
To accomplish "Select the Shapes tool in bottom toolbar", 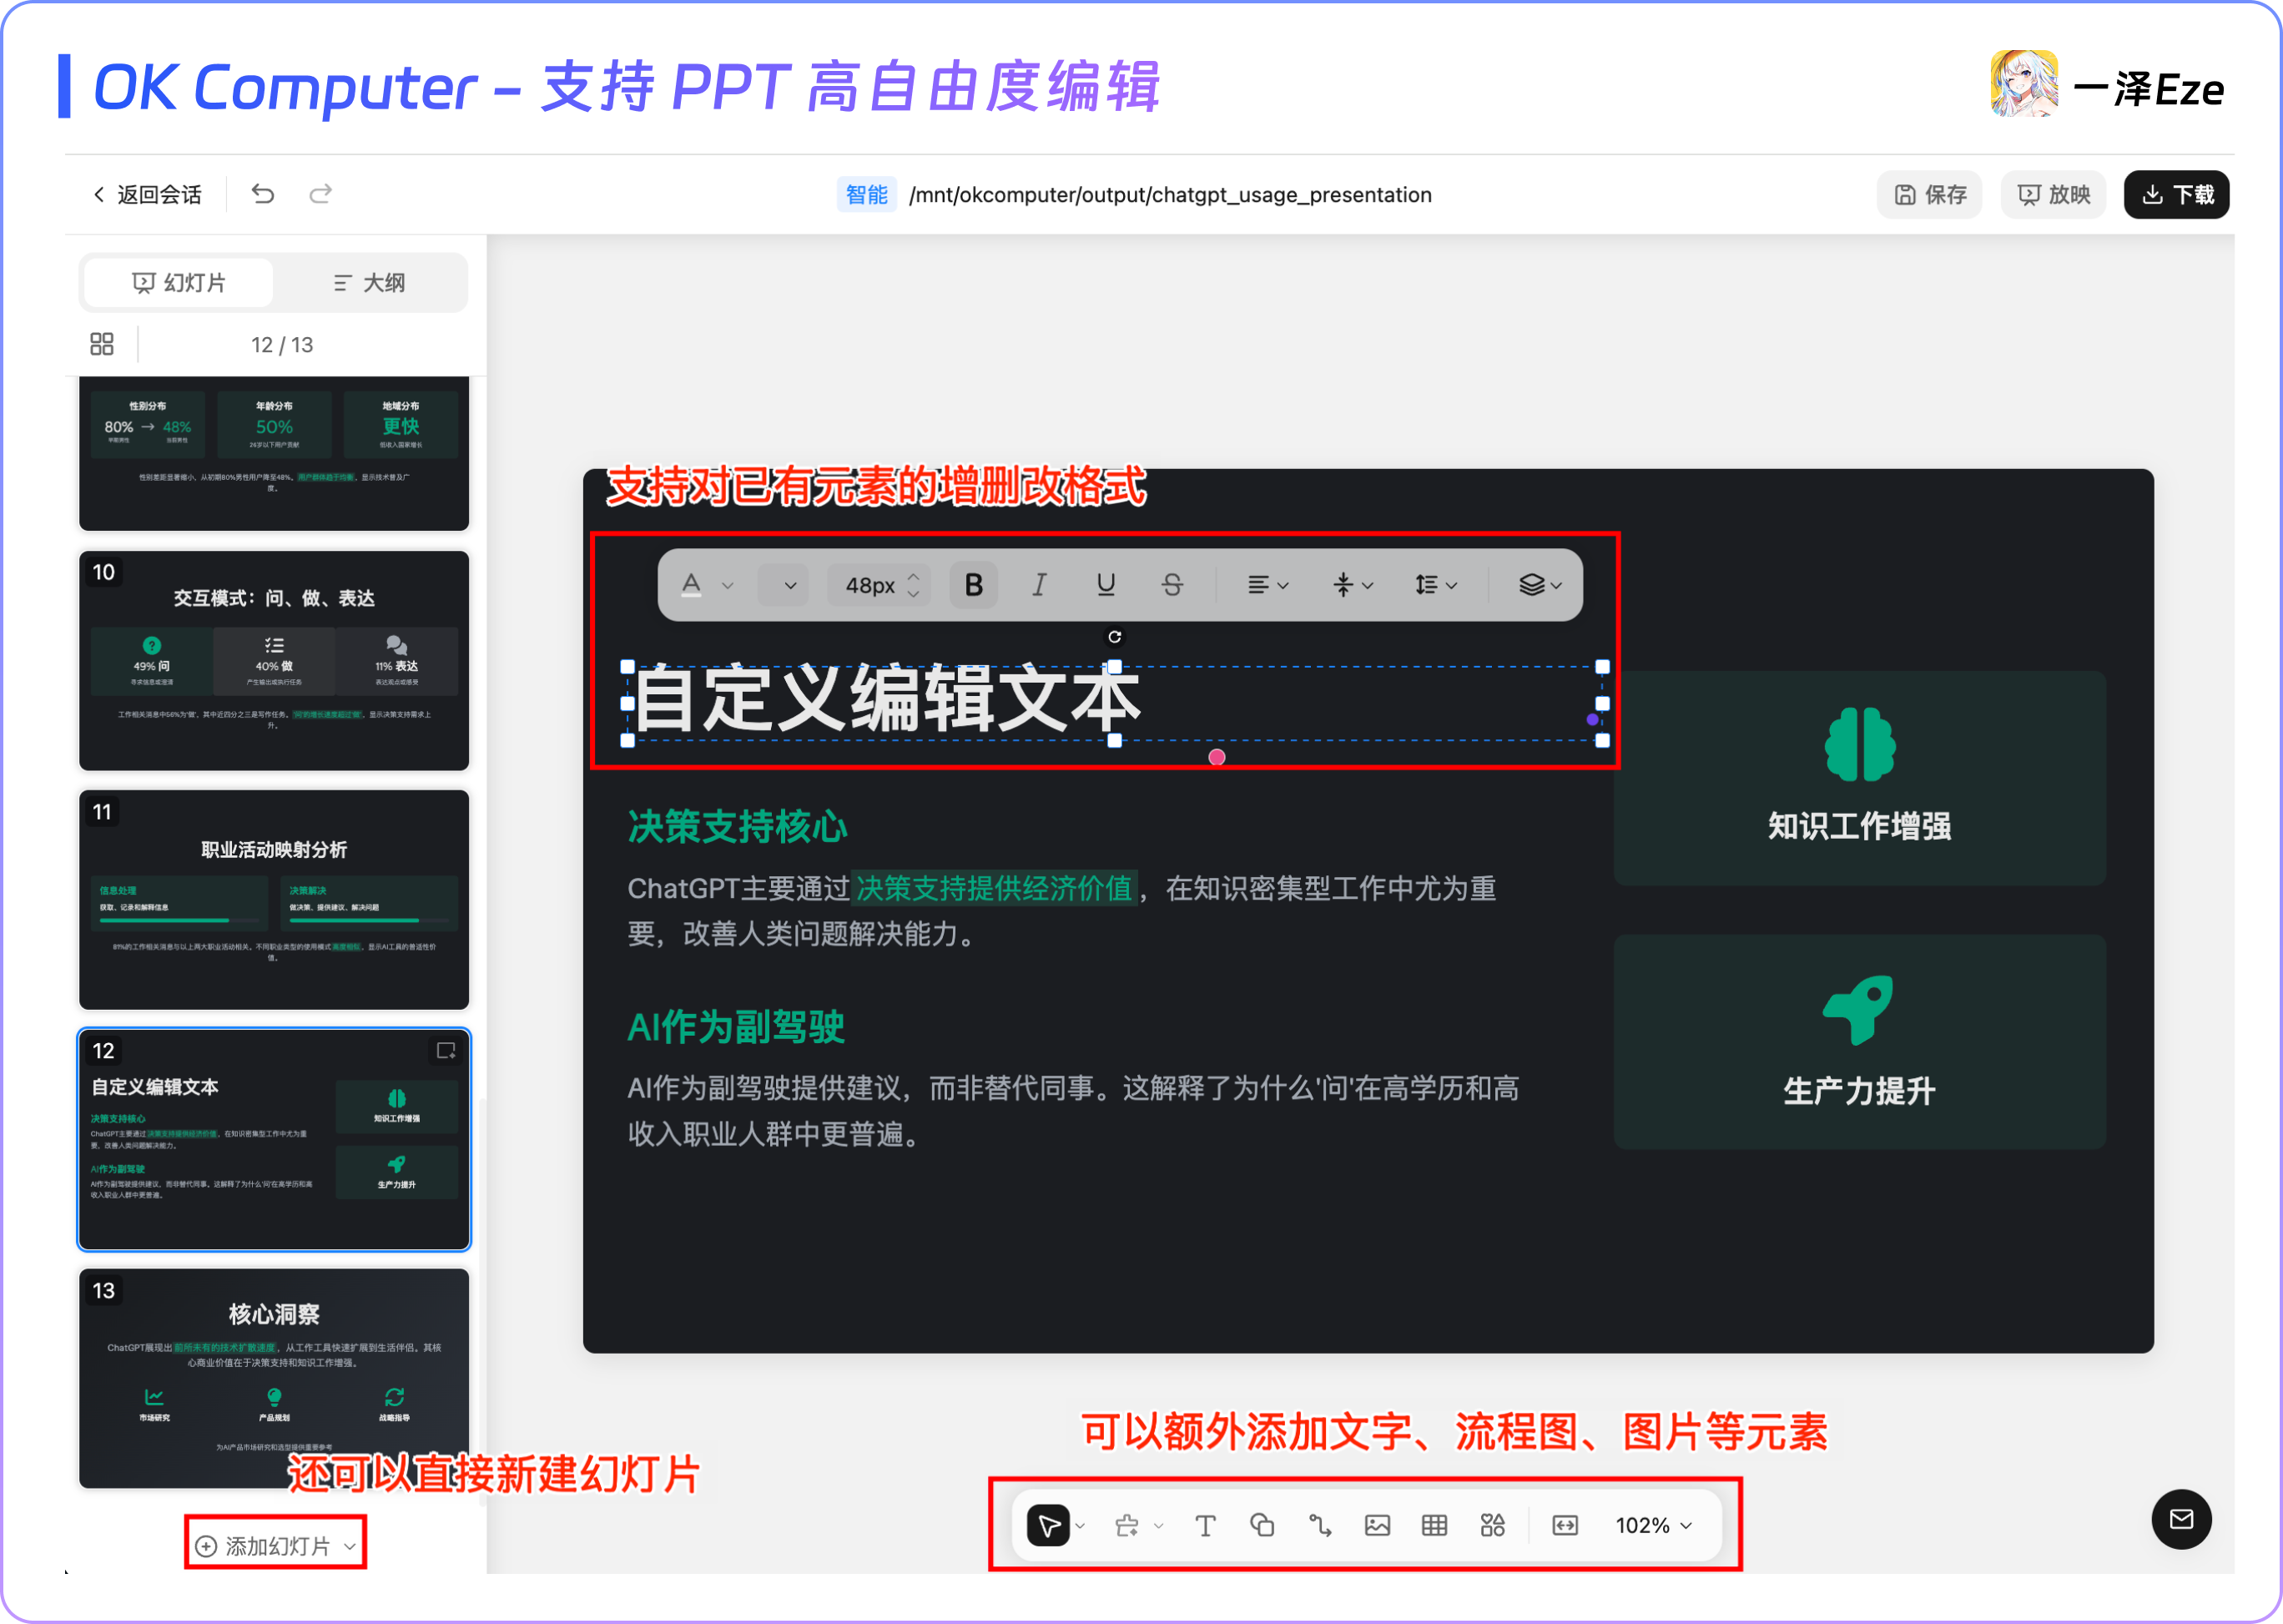I will 1262,1525.
